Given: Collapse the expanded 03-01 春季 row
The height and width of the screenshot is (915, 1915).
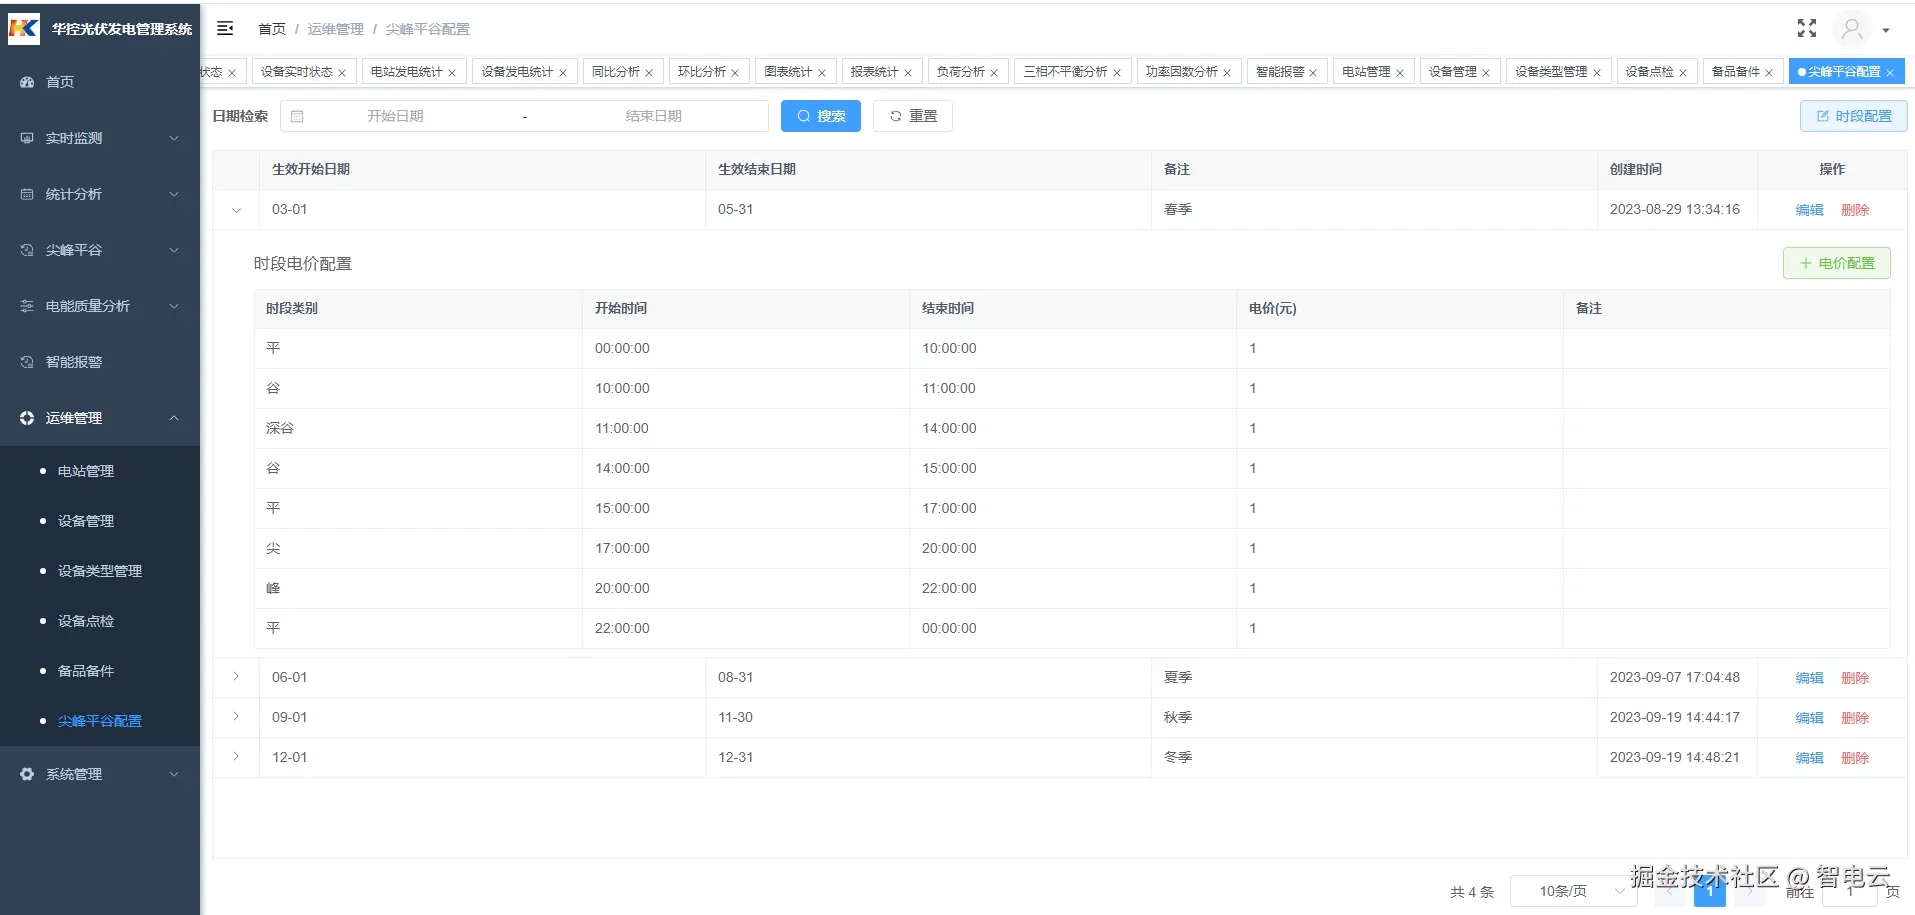Looking at the screenshot, I should pyautogui.click(x=236, y=210).
